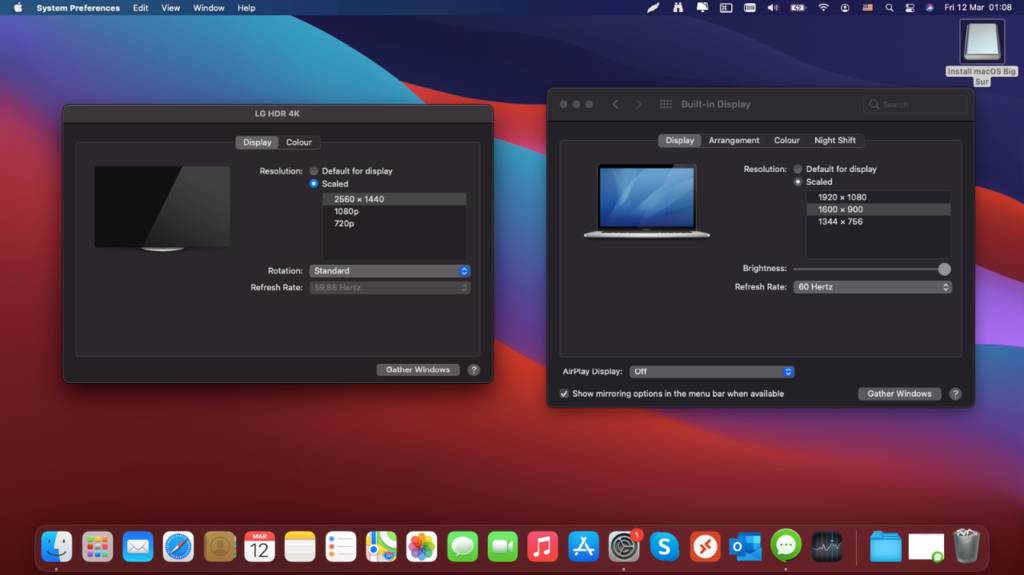Select 1920 × 1080 resolution in list
The width and height of the screenshot is (1024, 575).
tap(842, 197)
